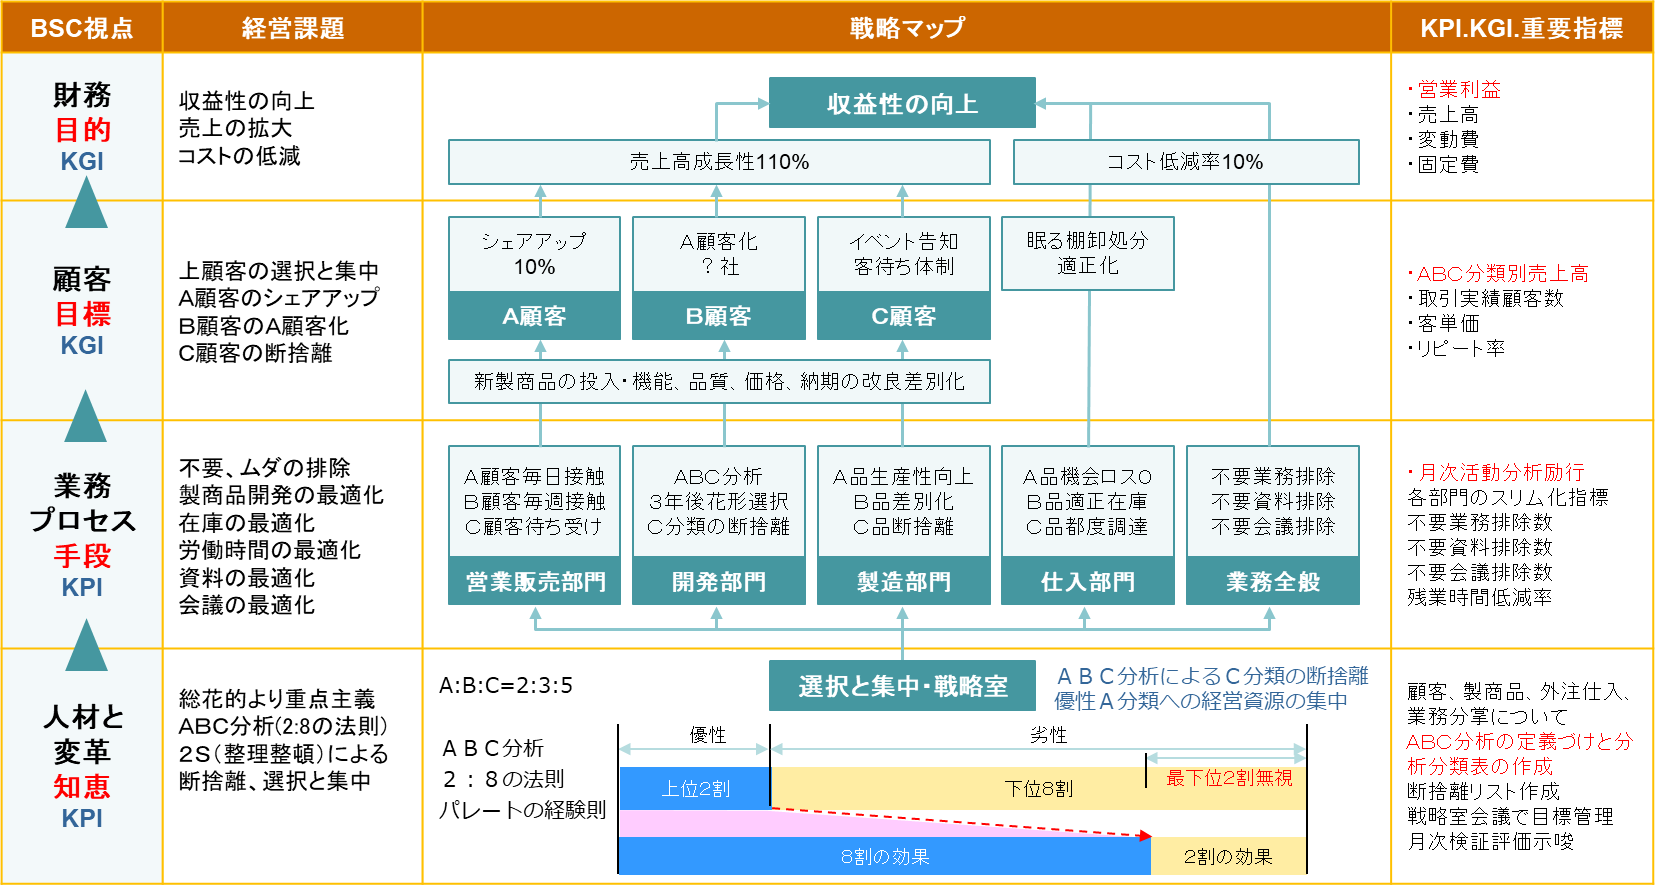This screenshot has width=1656, height=886.
Task: Select the teal B顧客 label
Action: (718, 316)
